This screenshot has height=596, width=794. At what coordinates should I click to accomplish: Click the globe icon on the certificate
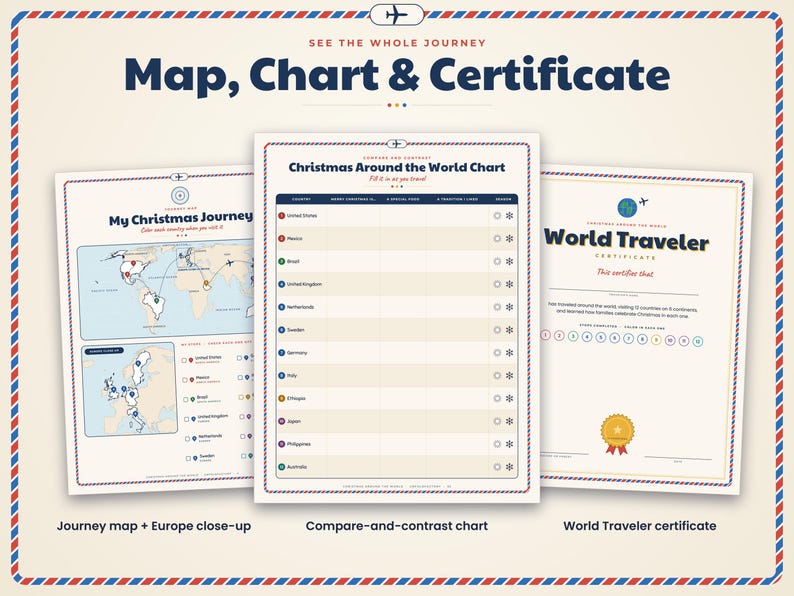pyautogui.click(x=627, y=208)
